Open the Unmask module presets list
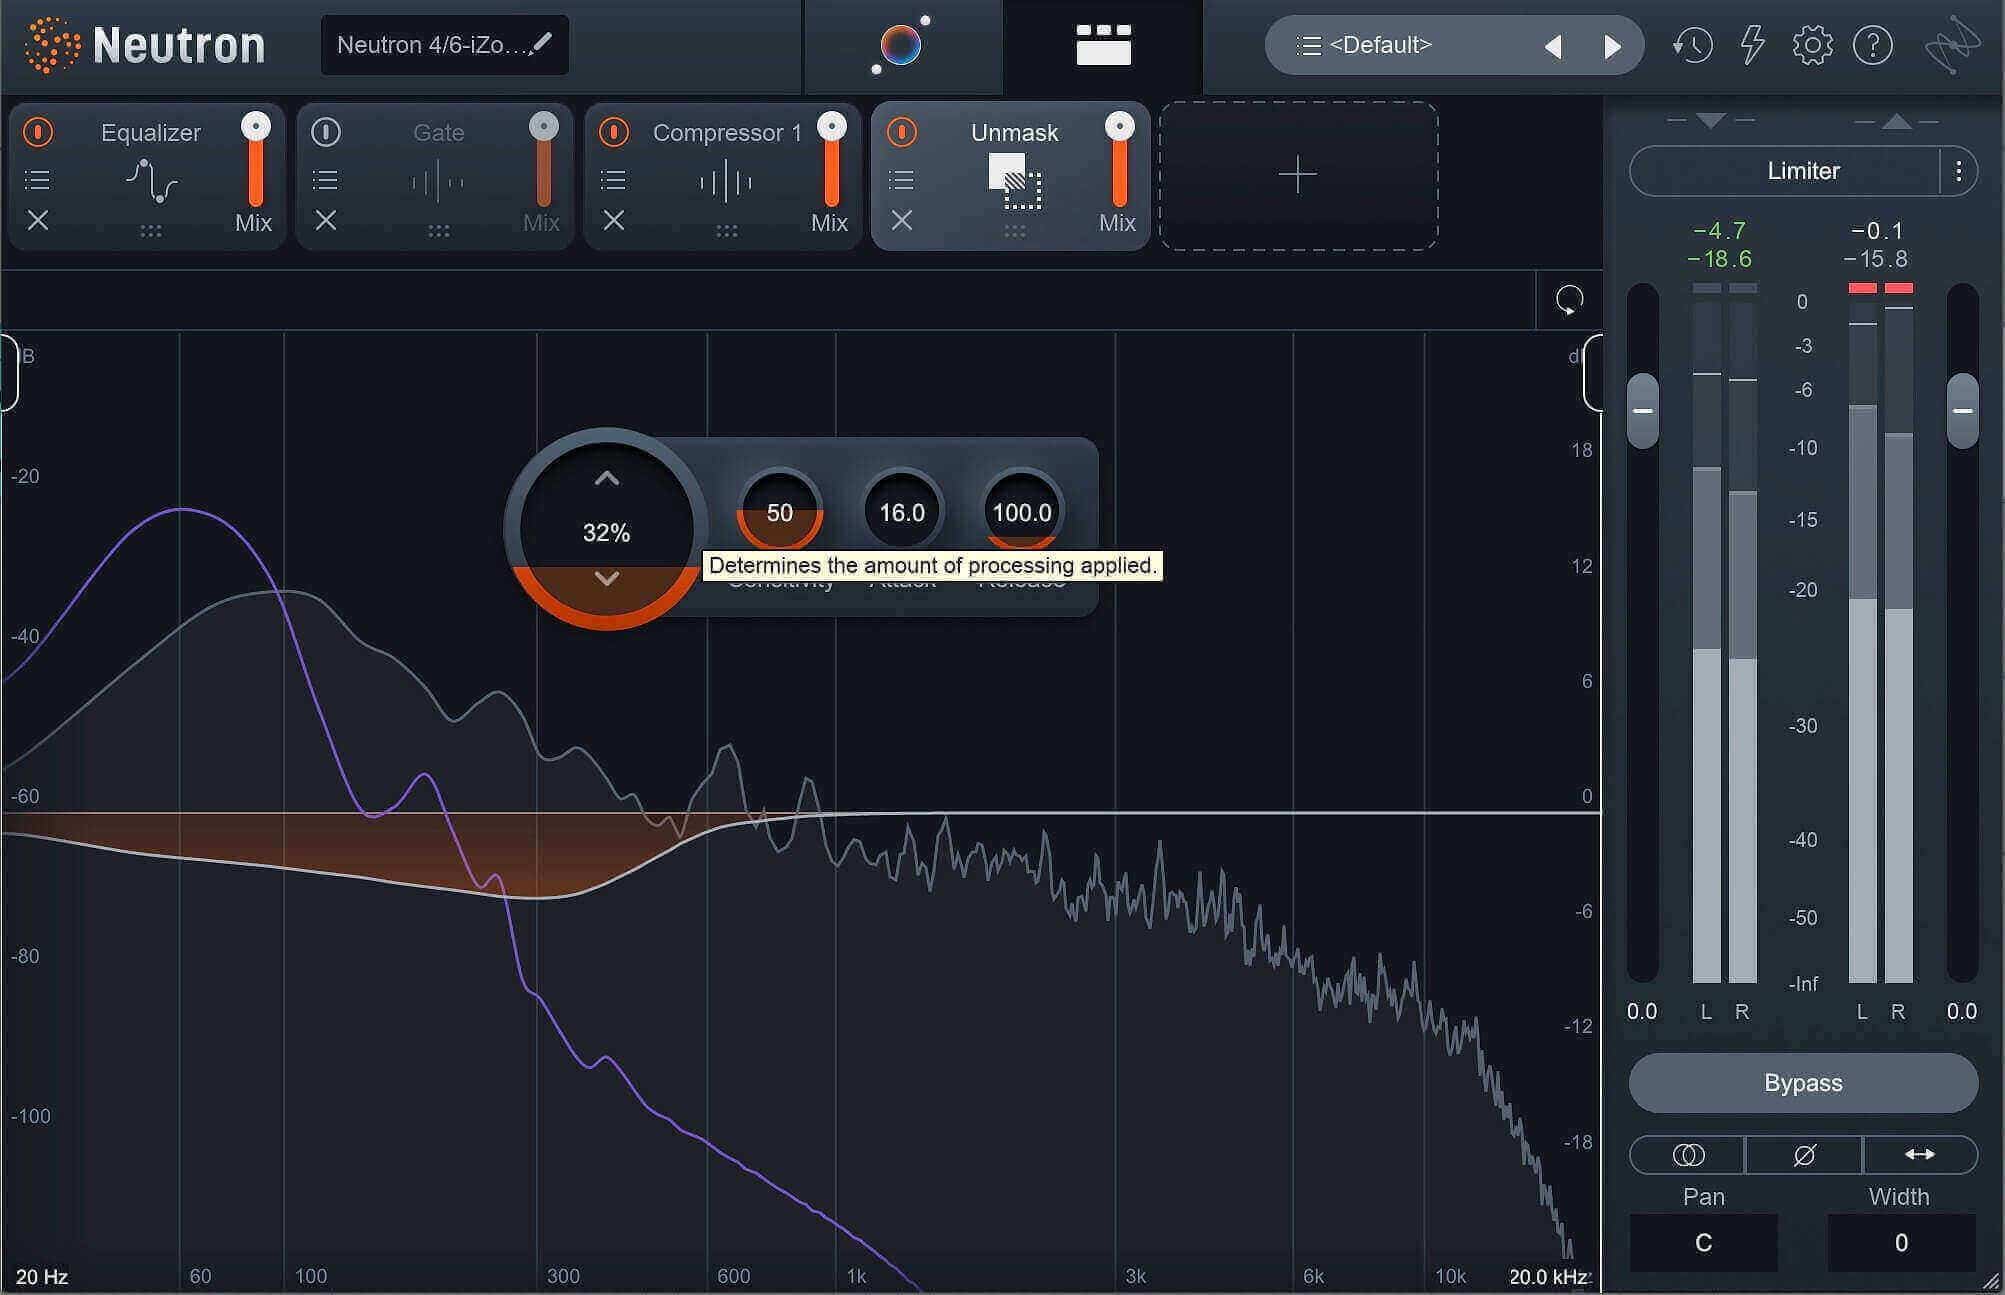 point(901,180)
